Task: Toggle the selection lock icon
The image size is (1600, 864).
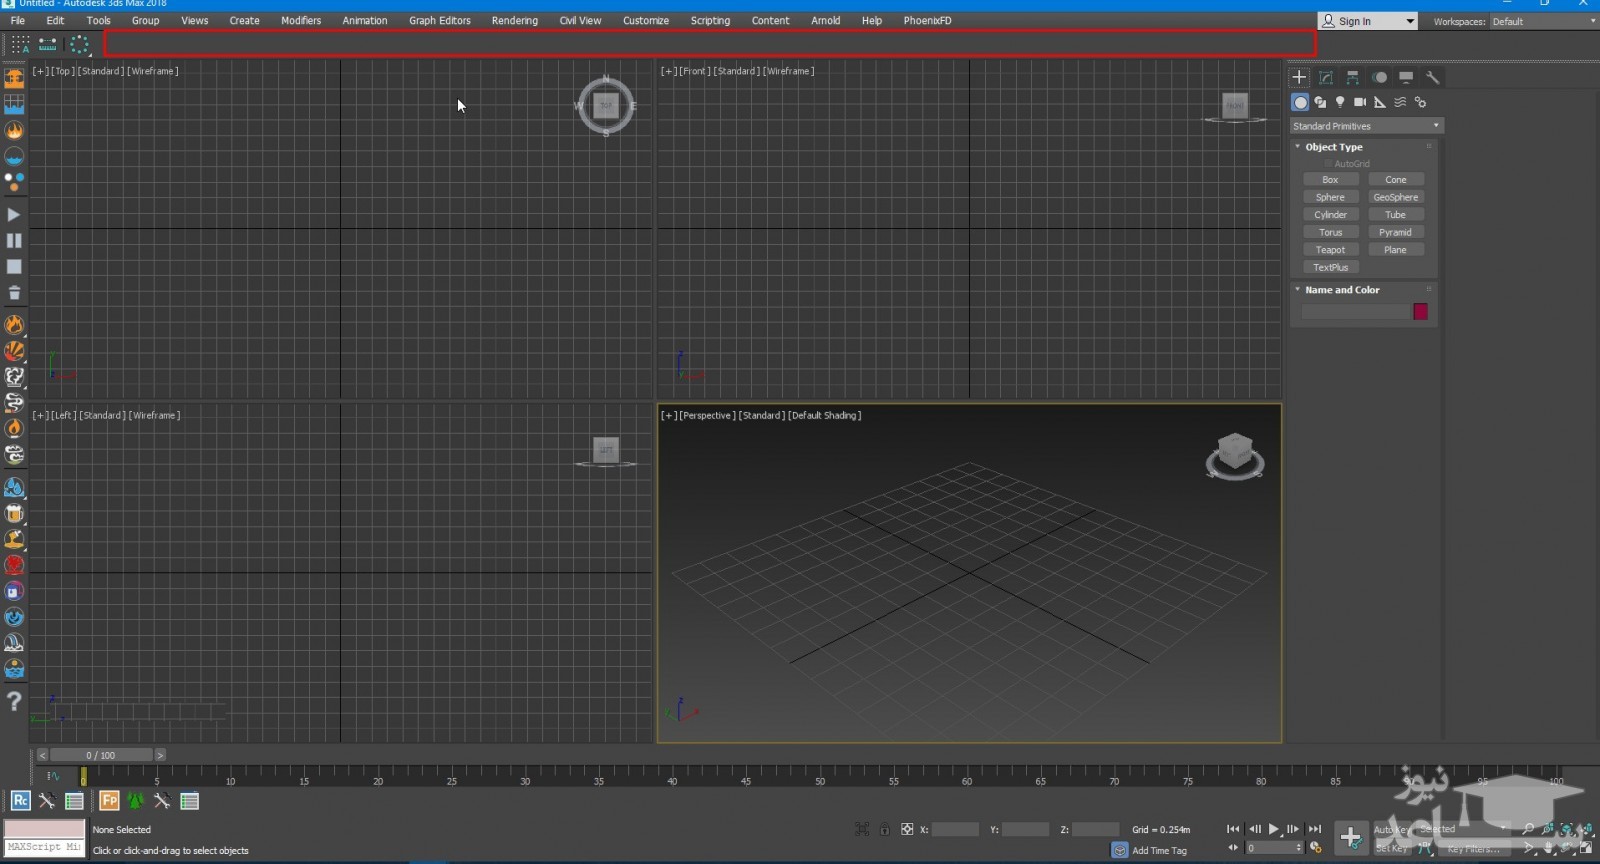Action: pyautogui.click(x=885, y=829)
